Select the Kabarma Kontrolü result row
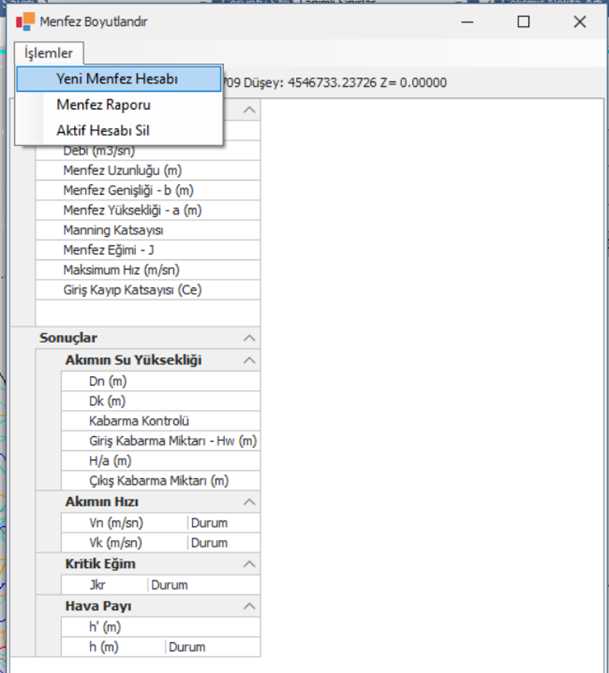This screenshot has height=673, width=609. (x=161, y=421)
